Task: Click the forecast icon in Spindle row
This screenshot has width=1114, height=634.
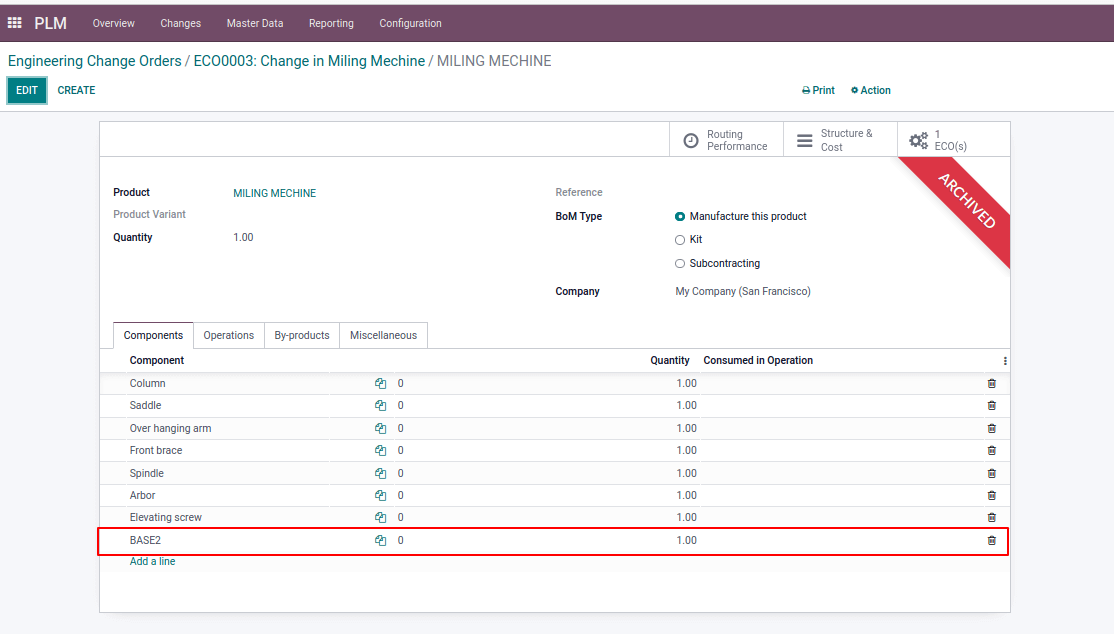Action: tap(381, 473)
